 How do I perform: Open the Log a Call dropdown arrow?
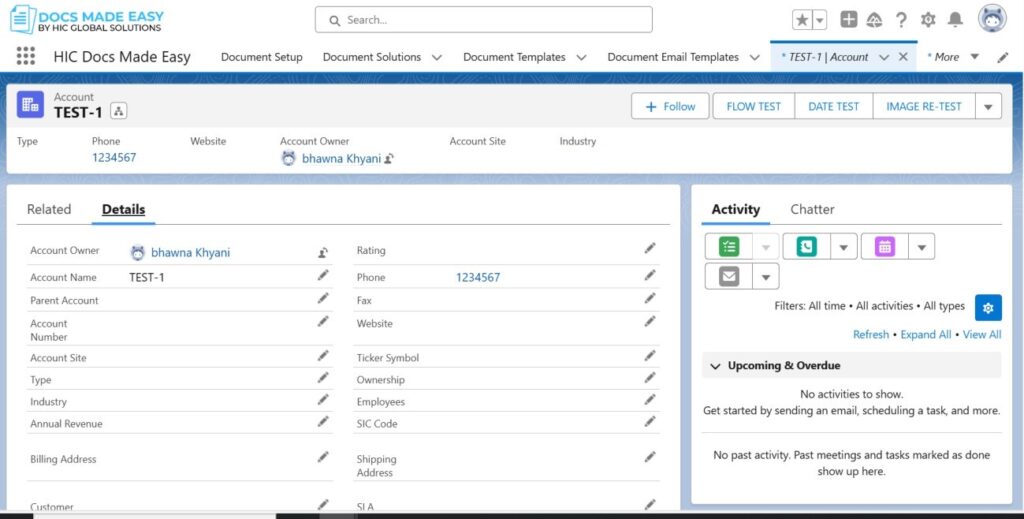844,247
